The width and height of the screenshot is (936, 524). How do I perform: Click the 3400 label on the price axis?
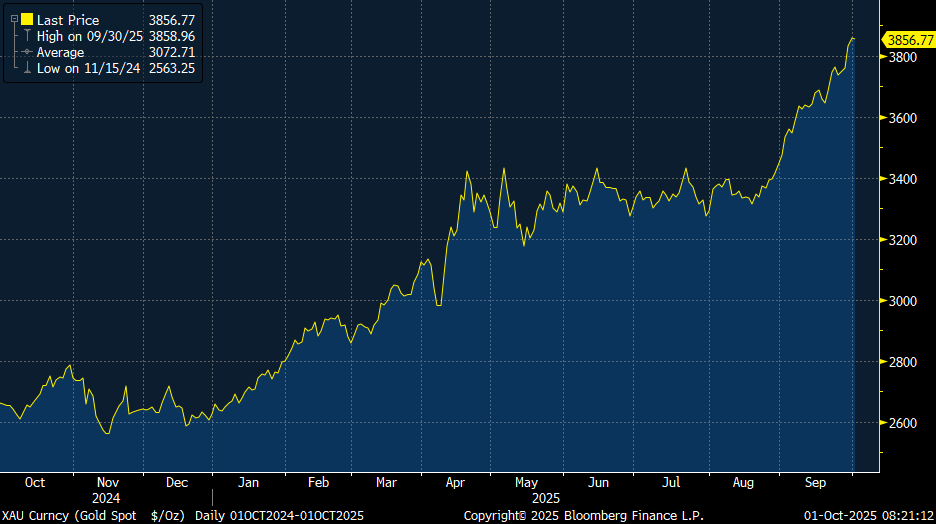coord(903,179)
